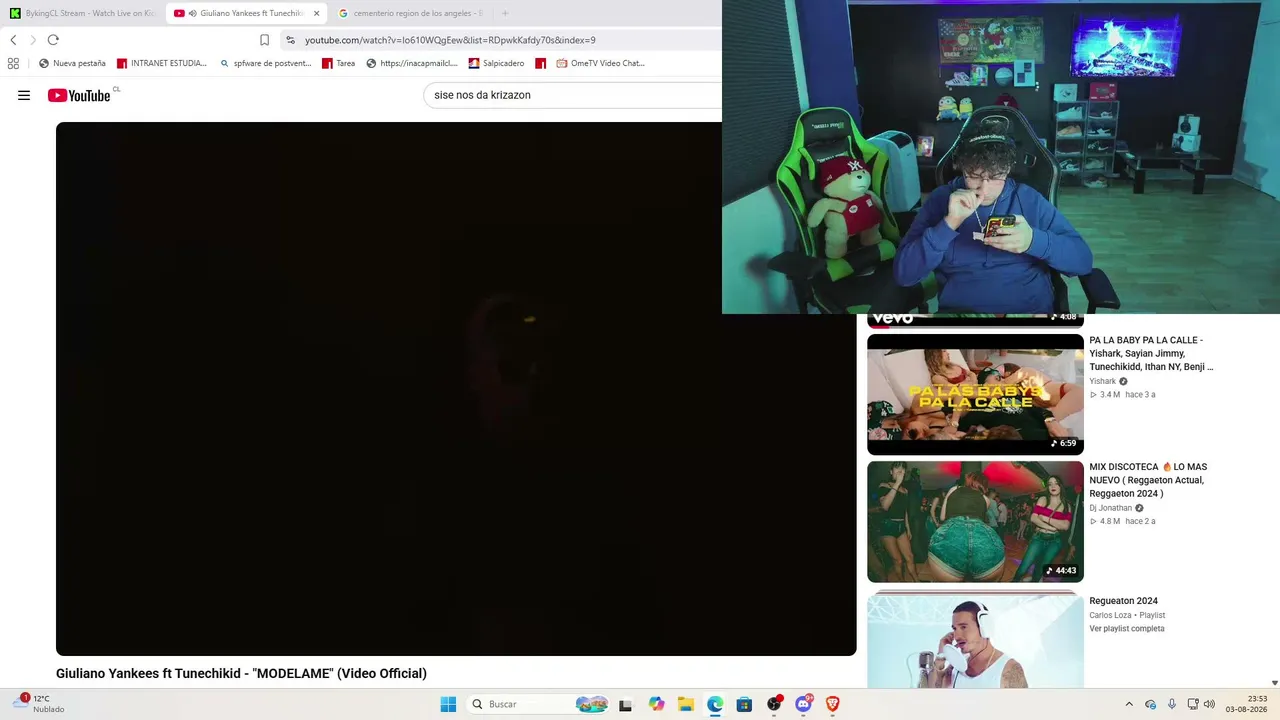
Task: Switch to the cementerio region Google tab
Action: pos(412,13)
